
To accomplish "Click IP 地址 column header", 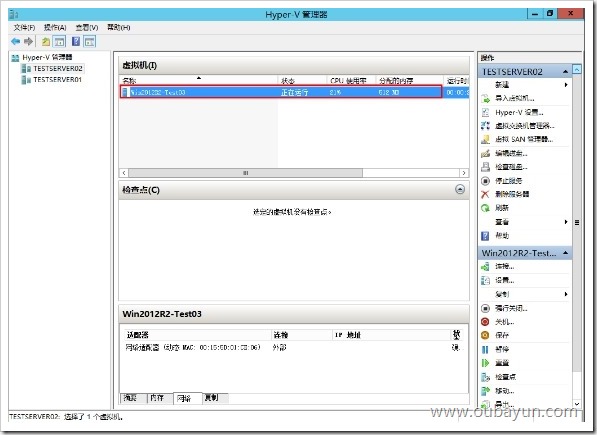I will [x=391, y=335].
